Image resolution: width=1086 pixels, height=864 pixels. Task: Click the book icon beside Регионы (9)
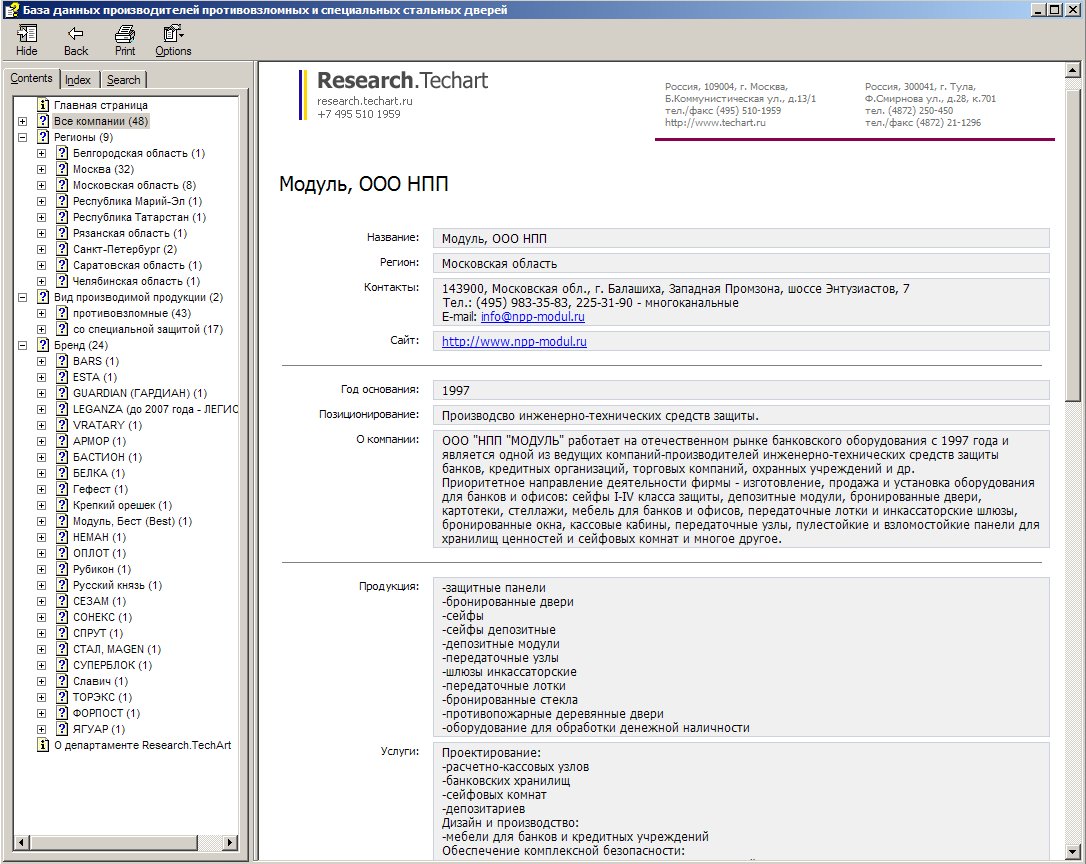point(43,137)
